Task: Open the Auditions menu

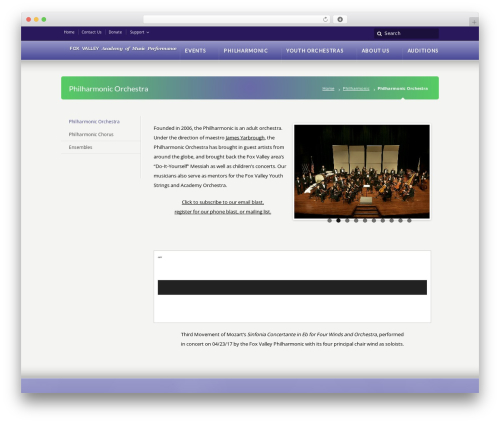Action: pos(423,51)
